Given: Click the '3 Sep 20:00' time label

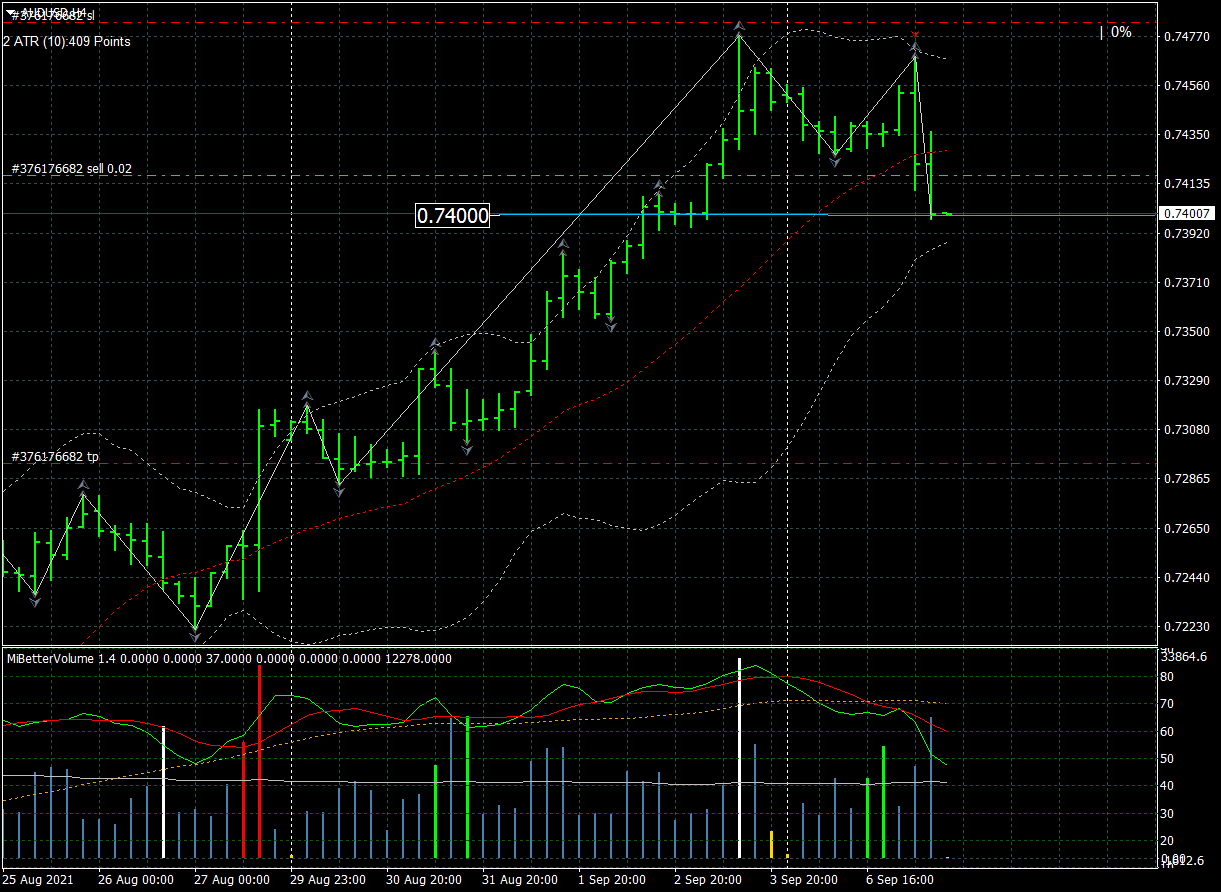Looking at the screenshot, I should 804,880.
